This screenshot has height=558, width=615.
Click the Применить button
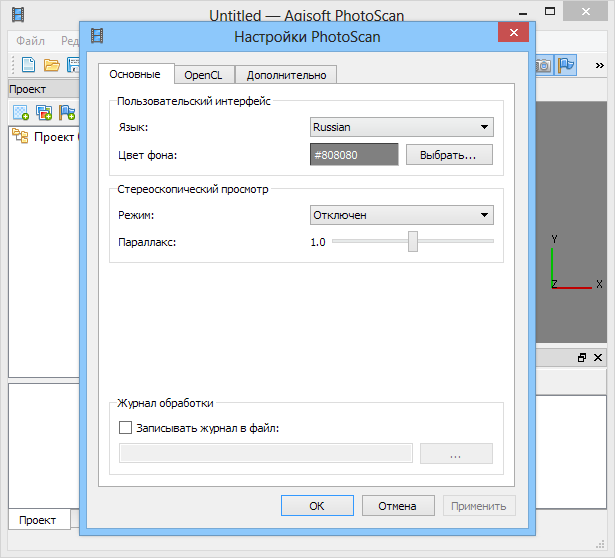[479, 506]
